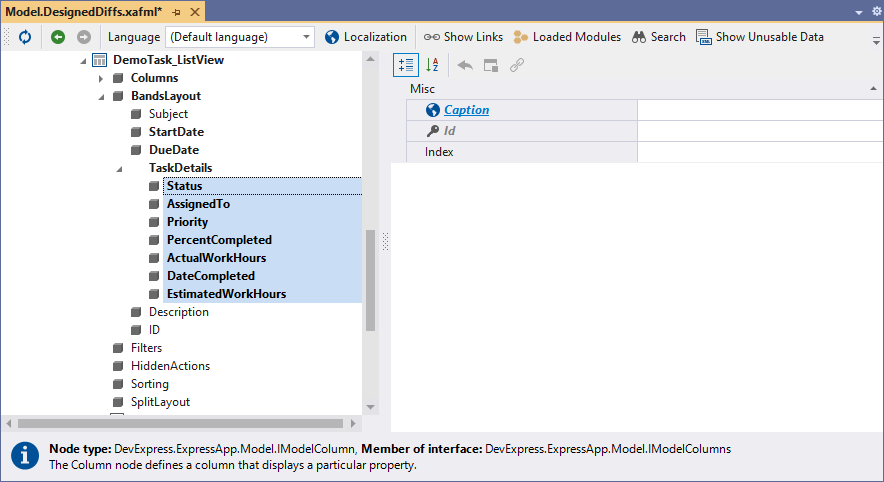Click the tree horizontal scroll left arrow
Screen dimensions: 884x482
point(8,423)
